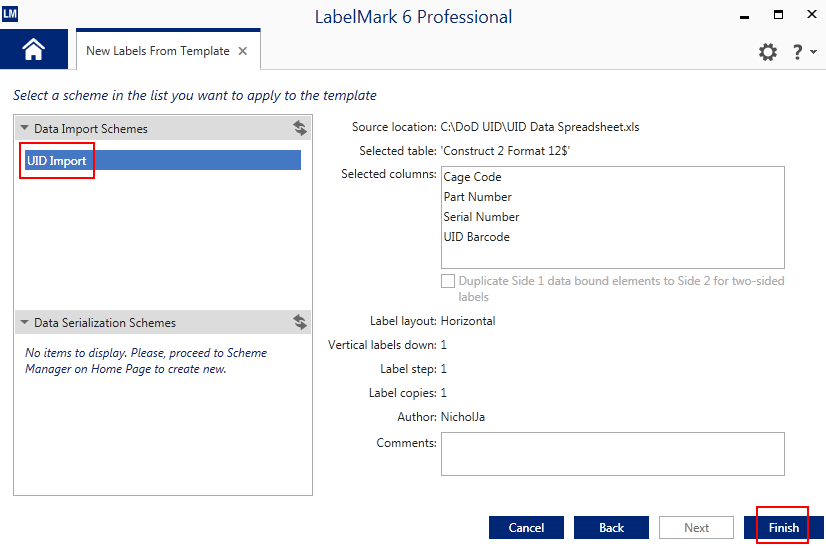Expand the dropdown arrow beside Help

813,53
